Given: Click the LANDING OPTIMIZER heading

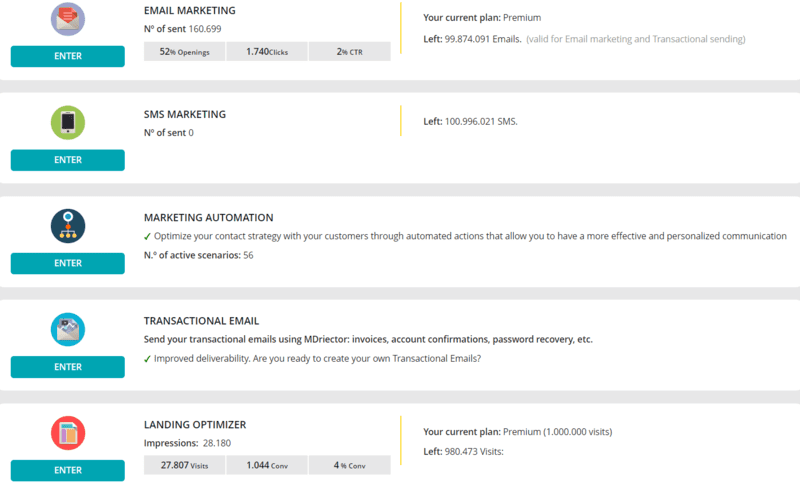Looking at the screenshot, I should [x=195, y=425].
